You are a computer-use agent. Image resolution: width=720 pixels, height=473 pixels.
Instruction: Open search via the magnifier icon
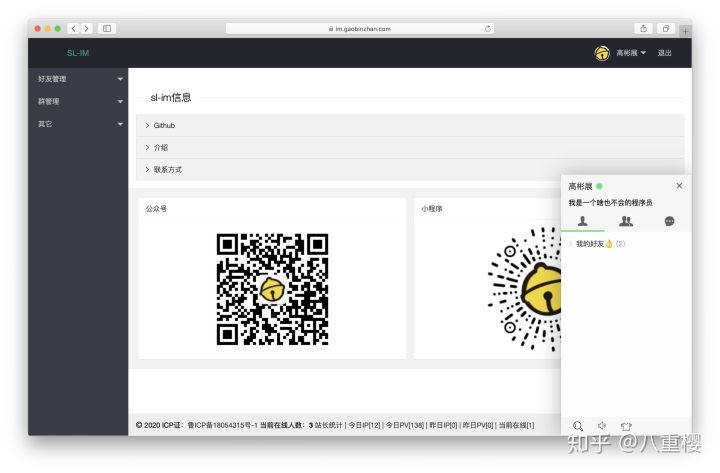tap(578, 426)
